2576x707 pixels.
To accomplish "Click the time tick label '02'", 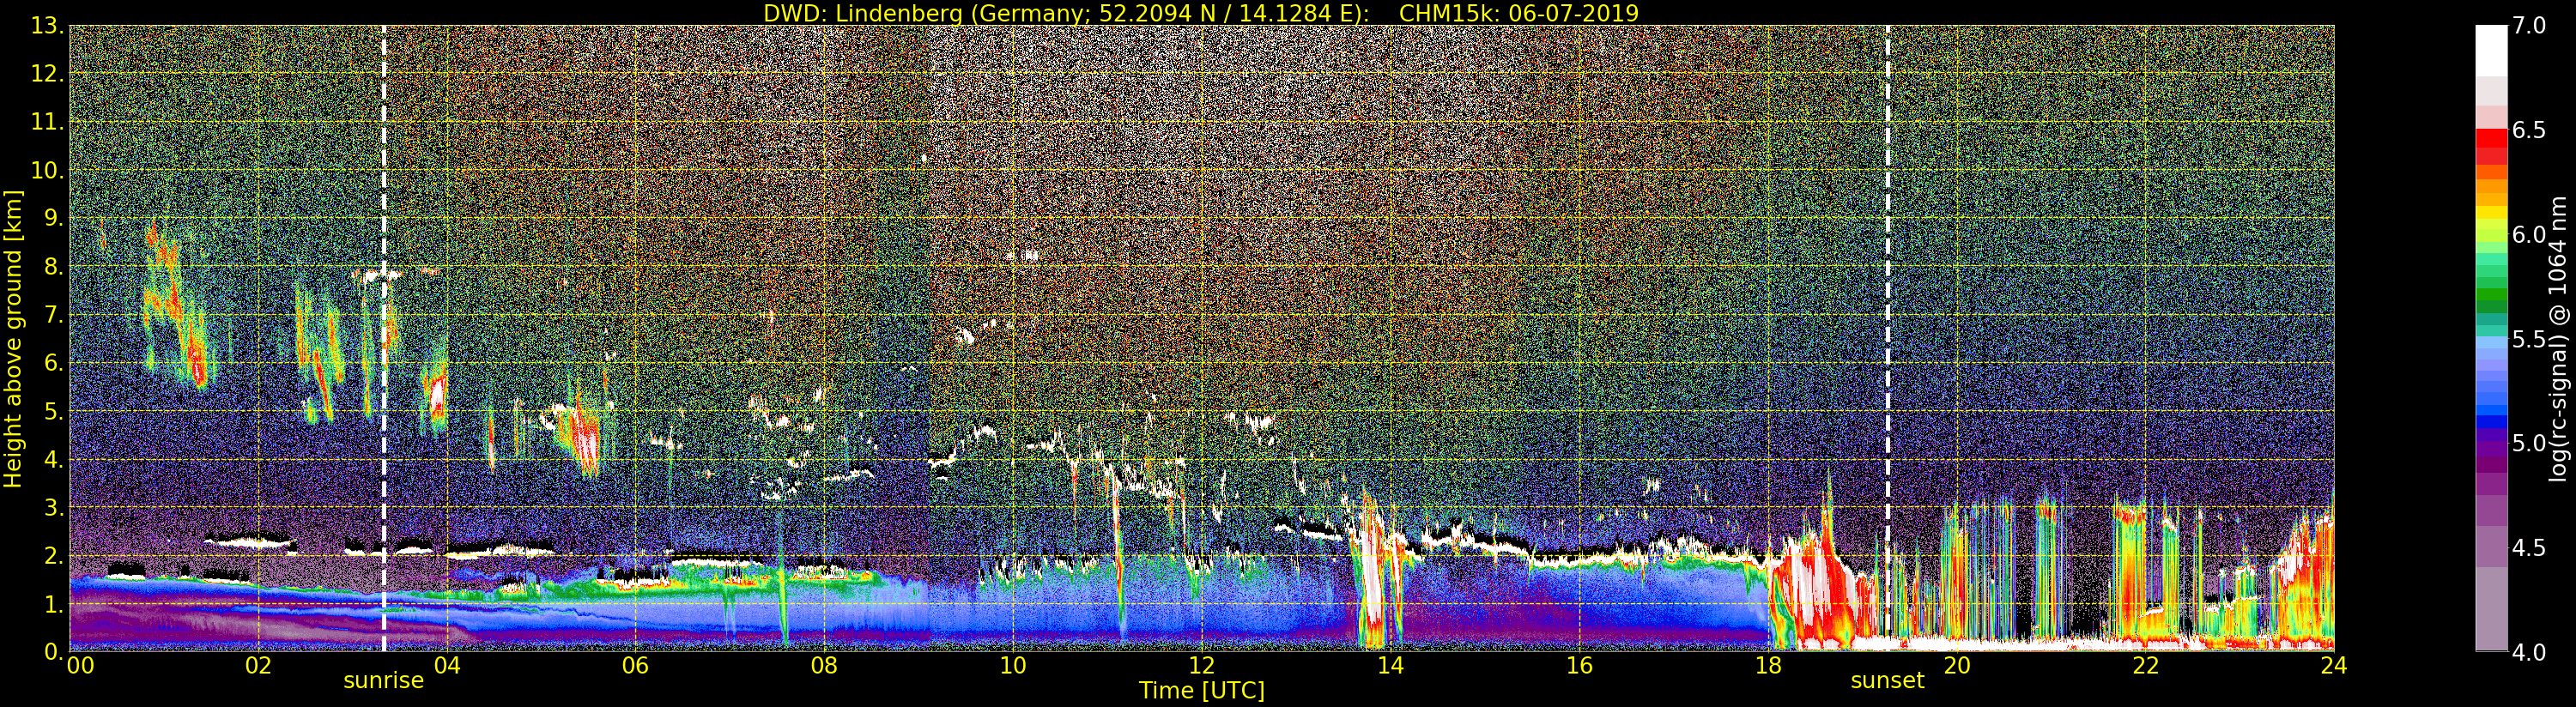I will point(258,665).
